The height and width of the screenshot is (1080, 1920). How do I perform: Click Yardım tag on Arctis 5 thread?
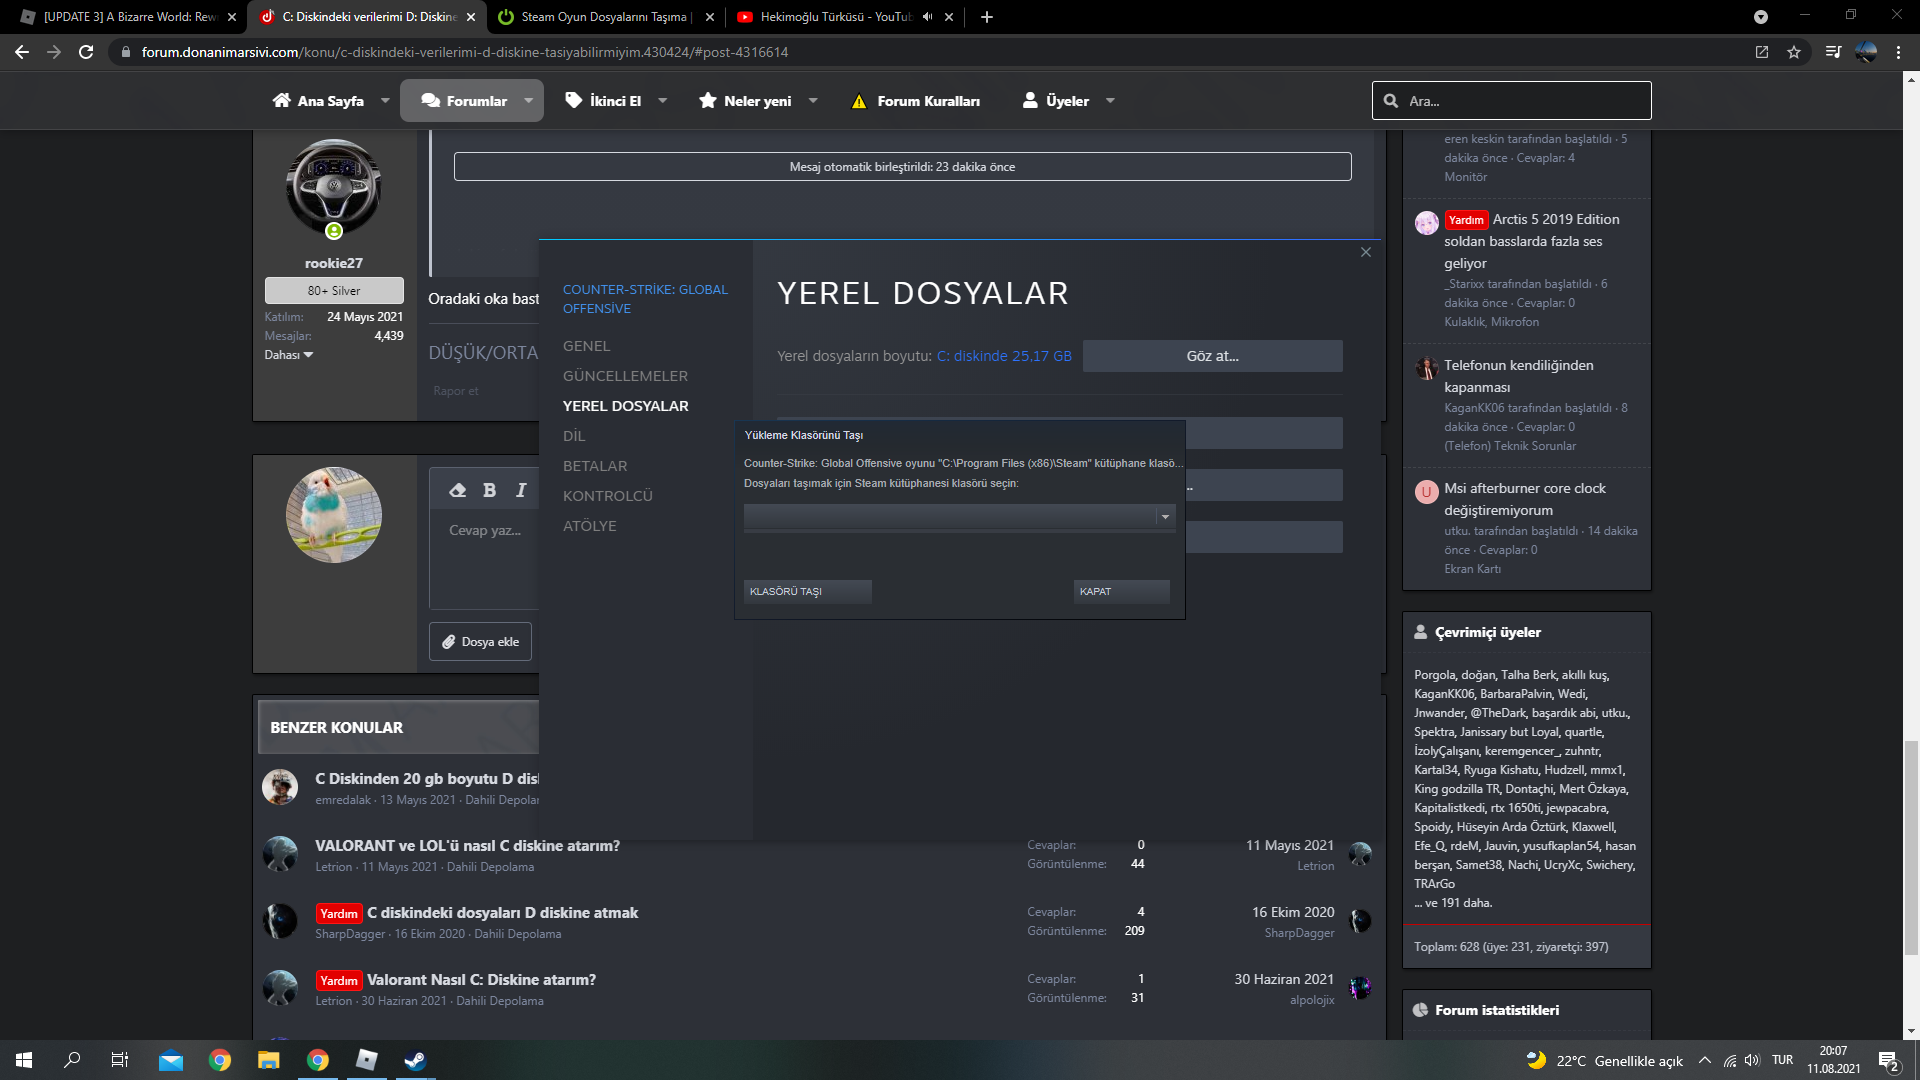pos(1466,220)
